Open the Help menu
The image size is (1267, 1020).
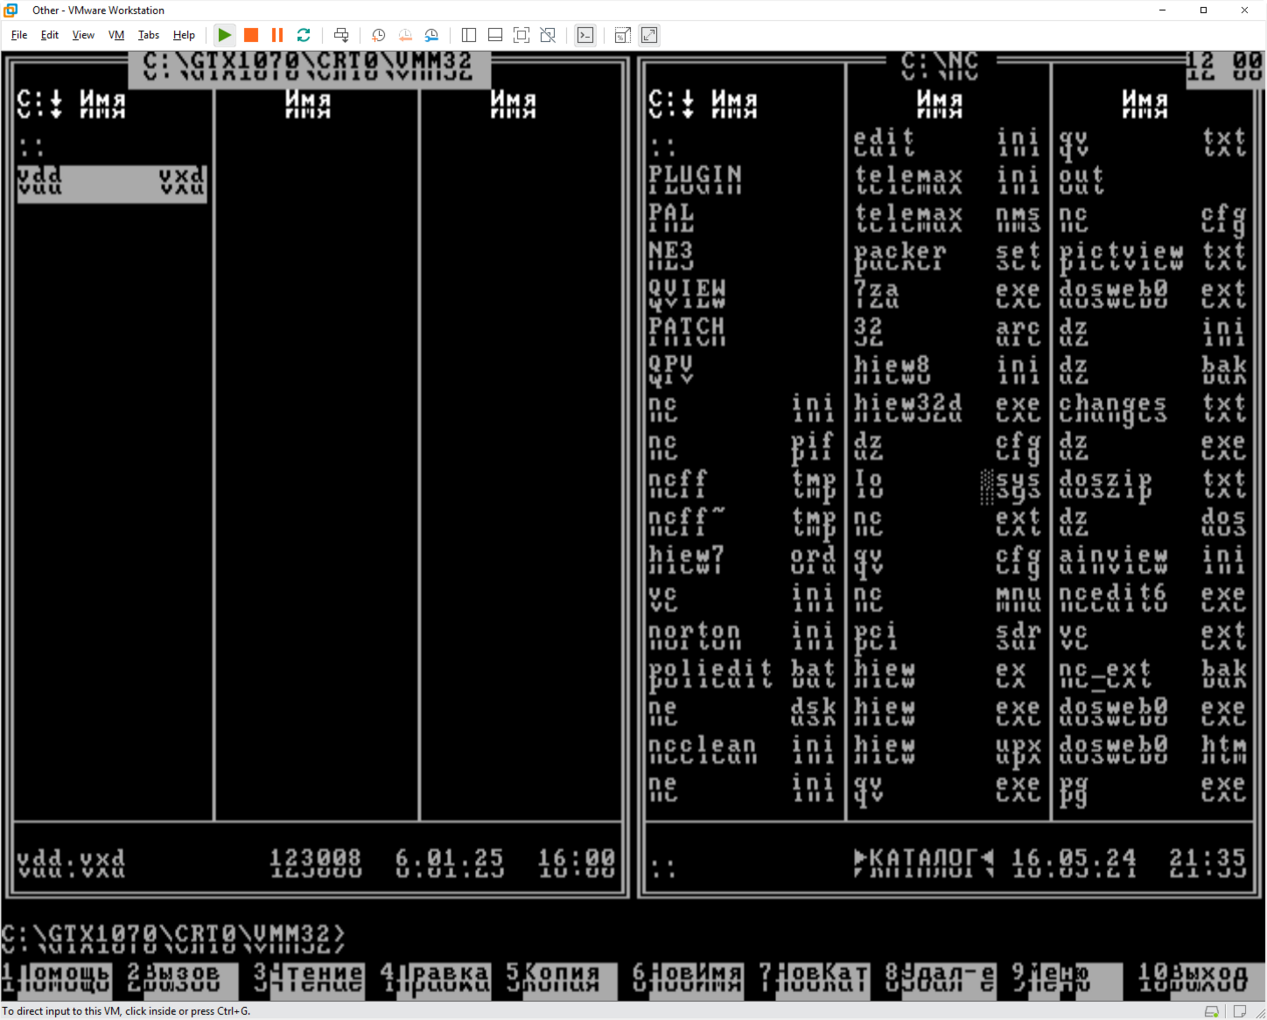click(184, 35)
